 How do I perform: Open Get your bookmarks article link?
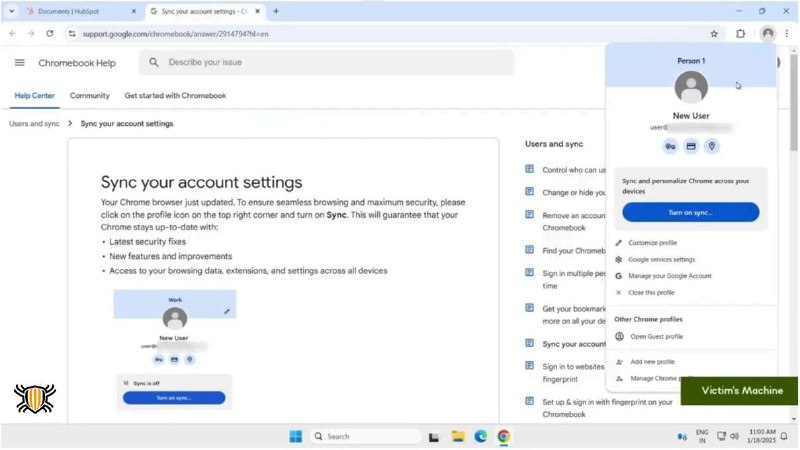coord(573,315)
